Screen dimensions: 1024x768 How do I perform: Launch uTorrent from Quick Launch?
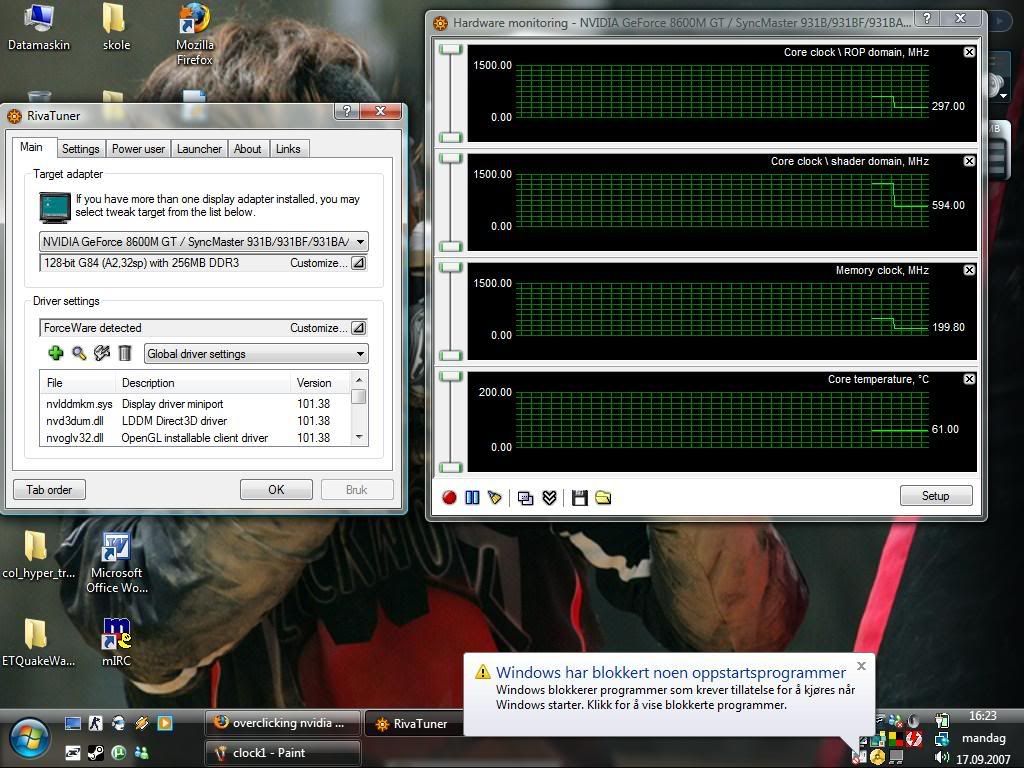[119, 752]
